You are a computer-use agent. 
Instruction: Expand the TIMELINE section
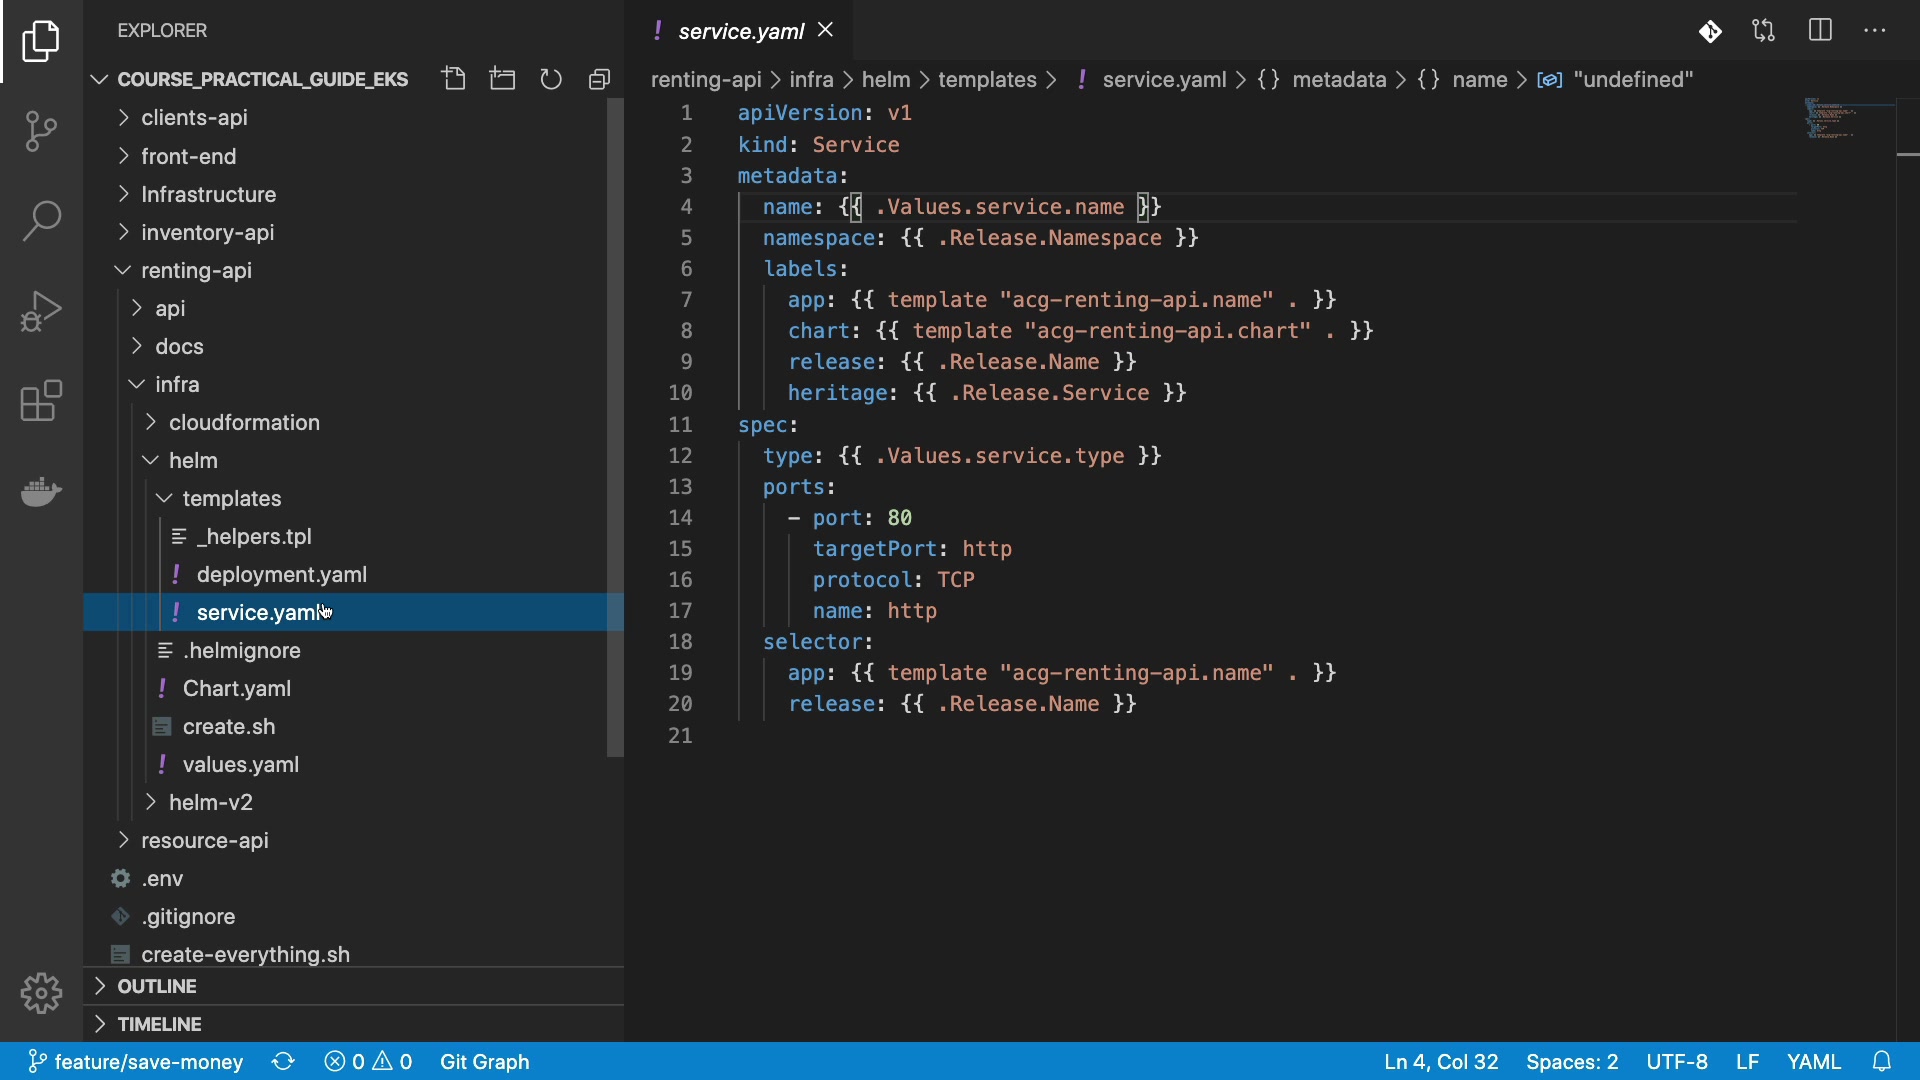160,1024
